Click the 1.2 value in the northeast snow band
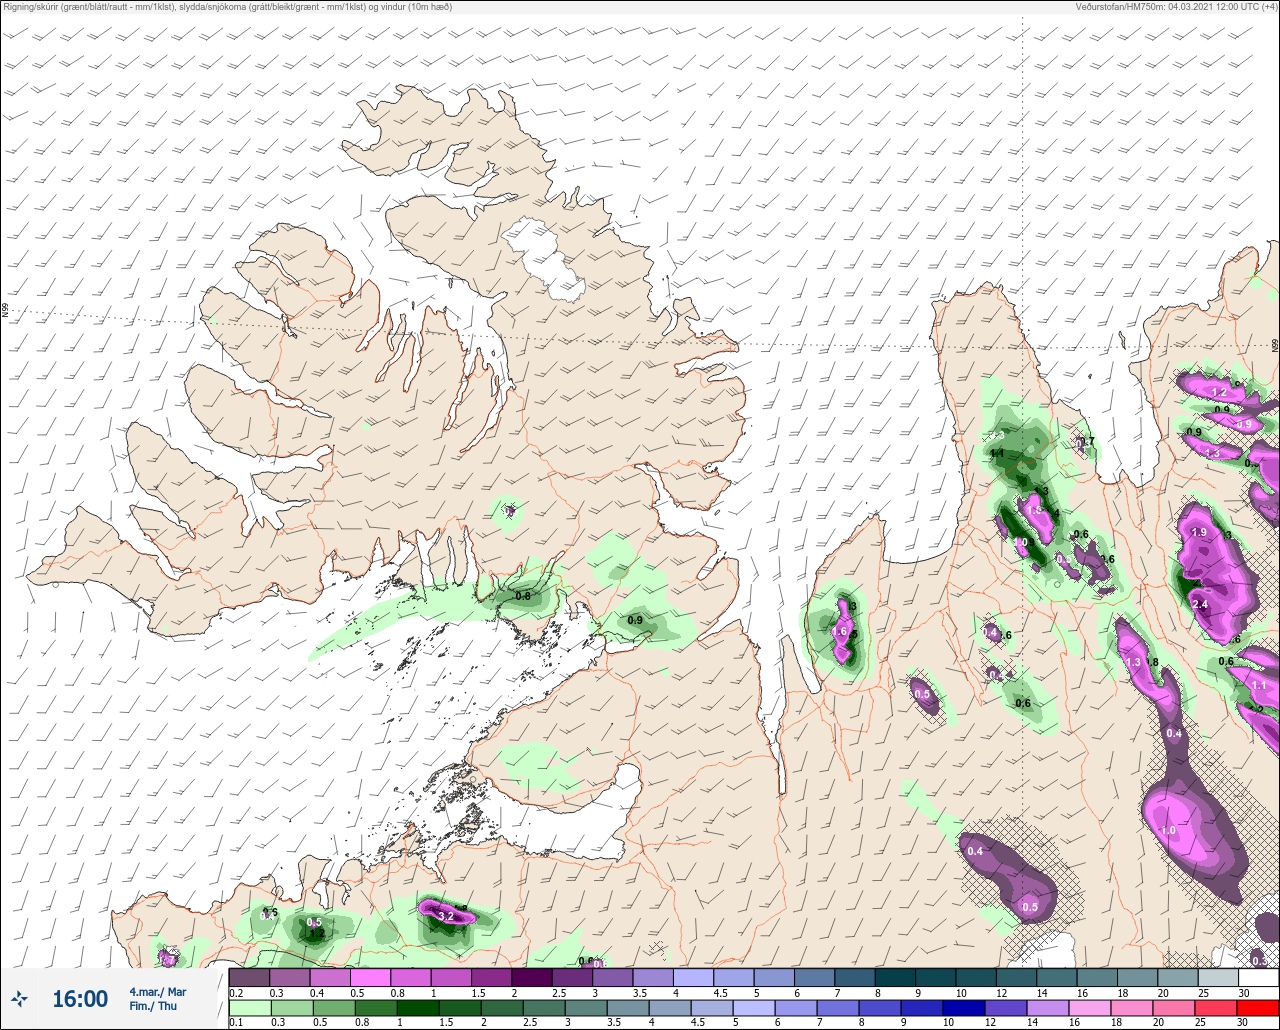Viewport: 1280px width, 1030px height. [x=1219, y=392]
